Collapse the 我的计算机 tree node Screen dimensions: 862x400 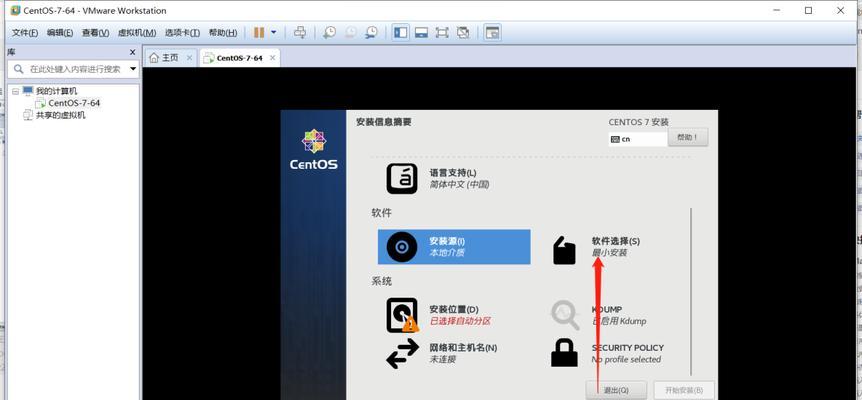tap(15, 91)
